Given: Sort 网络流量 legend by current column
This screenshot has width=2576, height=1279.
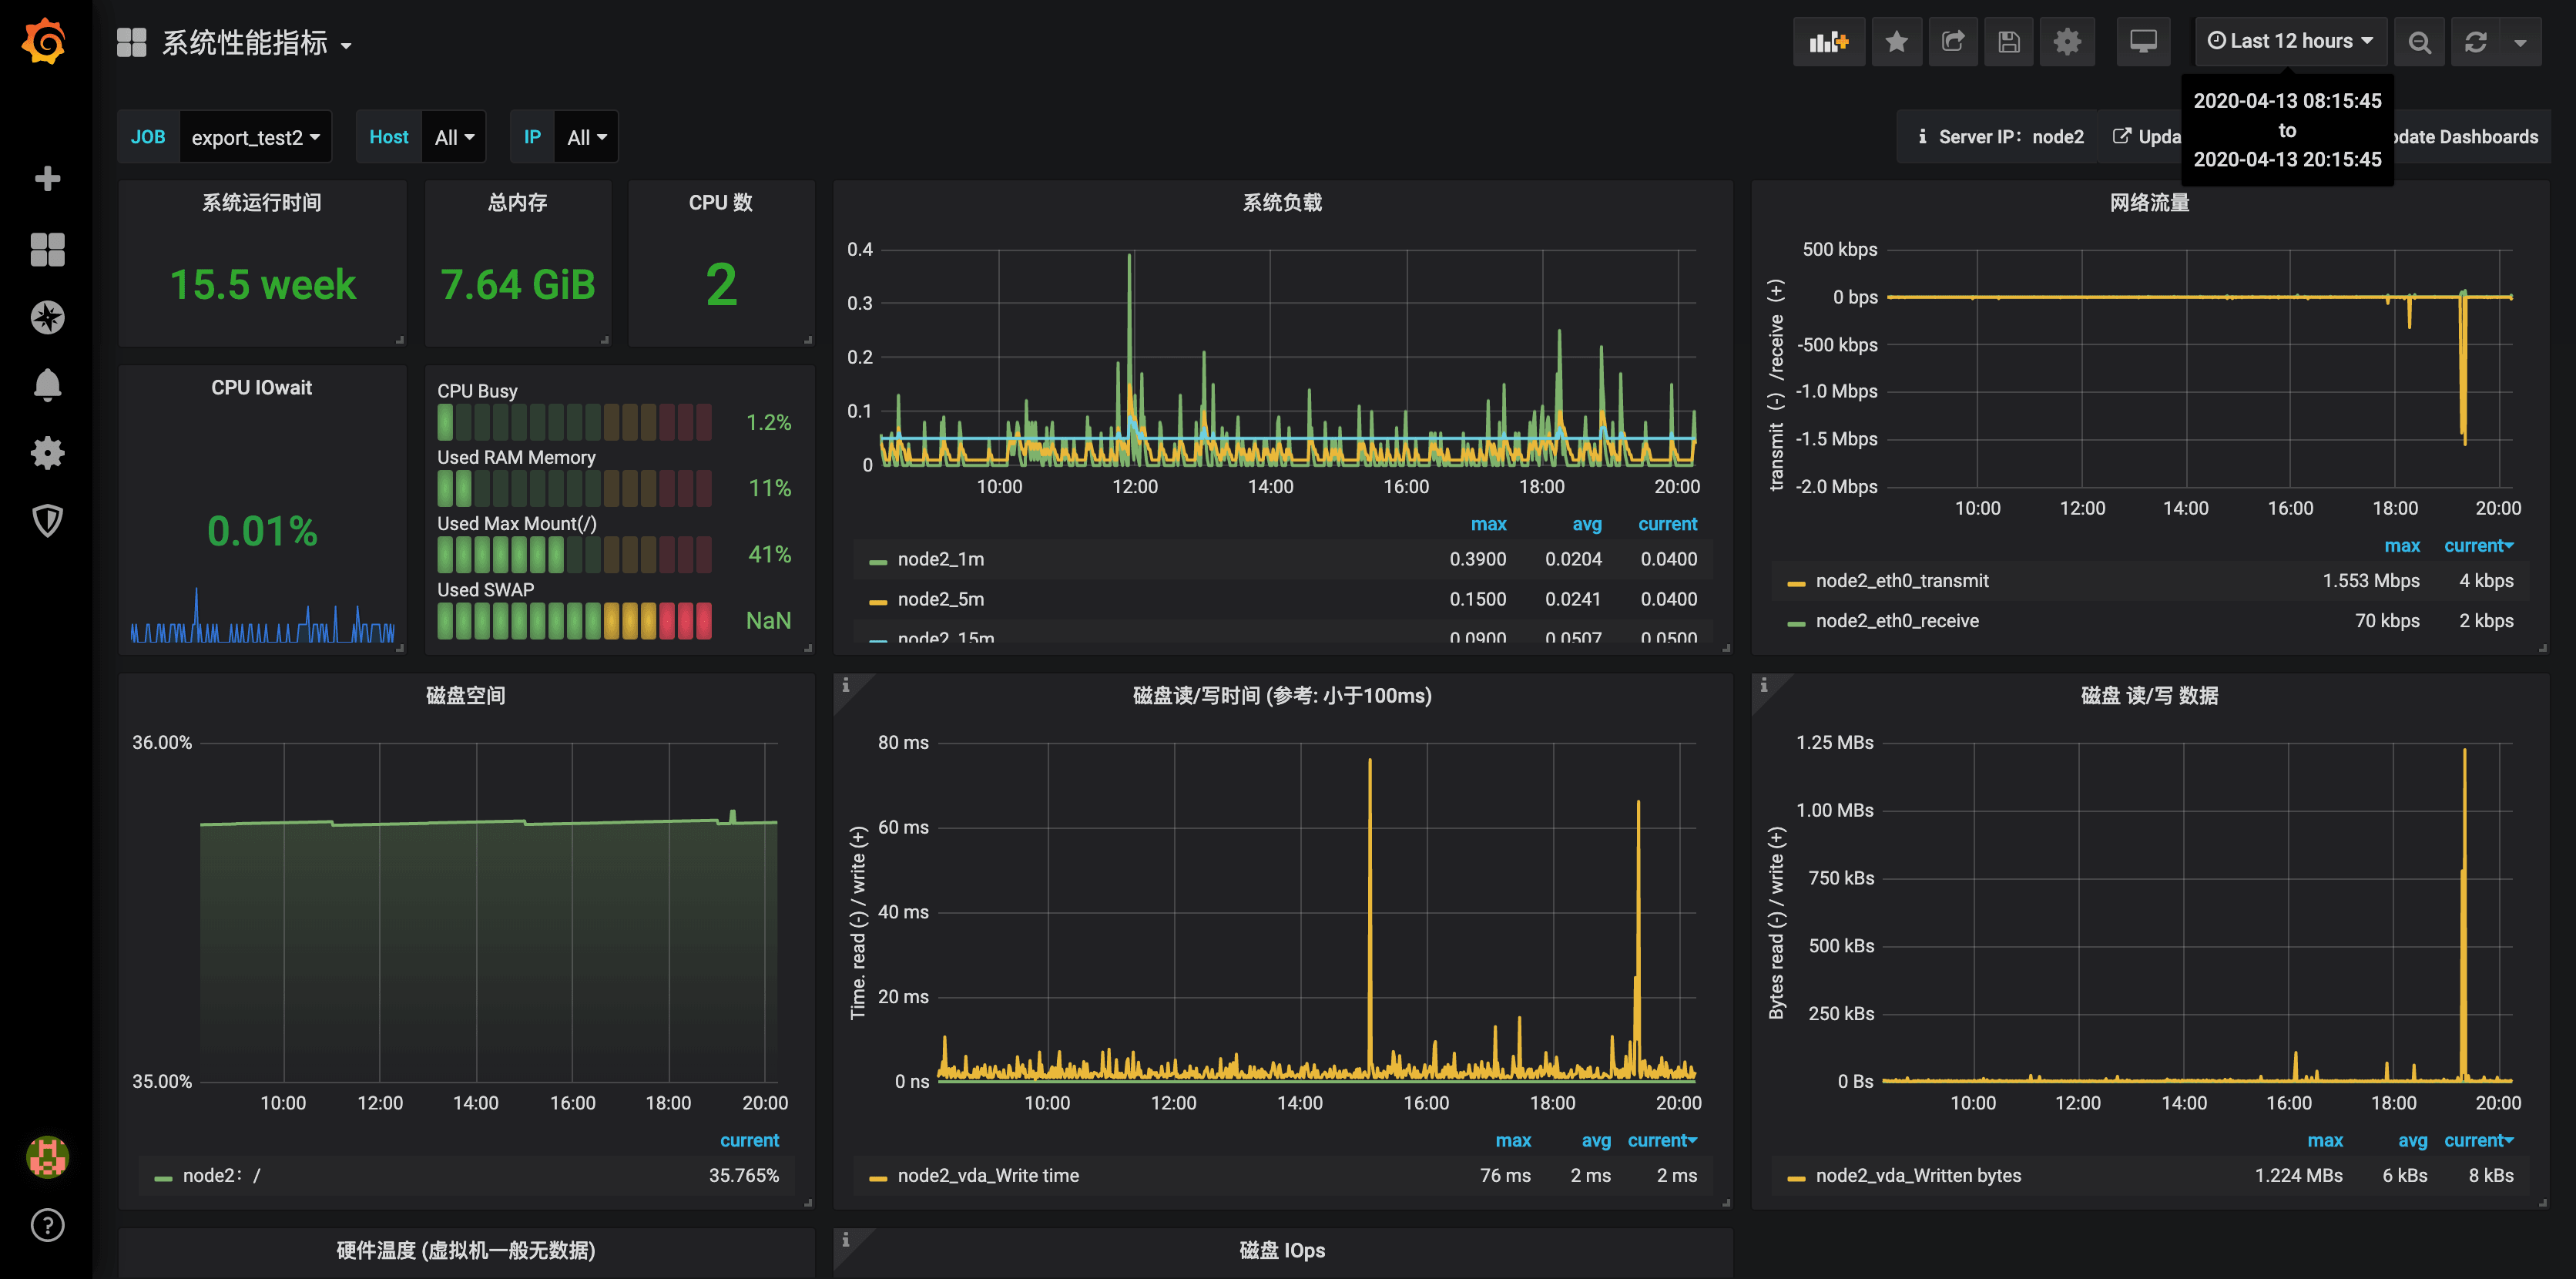Looking at the screenshot, I should coord(2478,545).
